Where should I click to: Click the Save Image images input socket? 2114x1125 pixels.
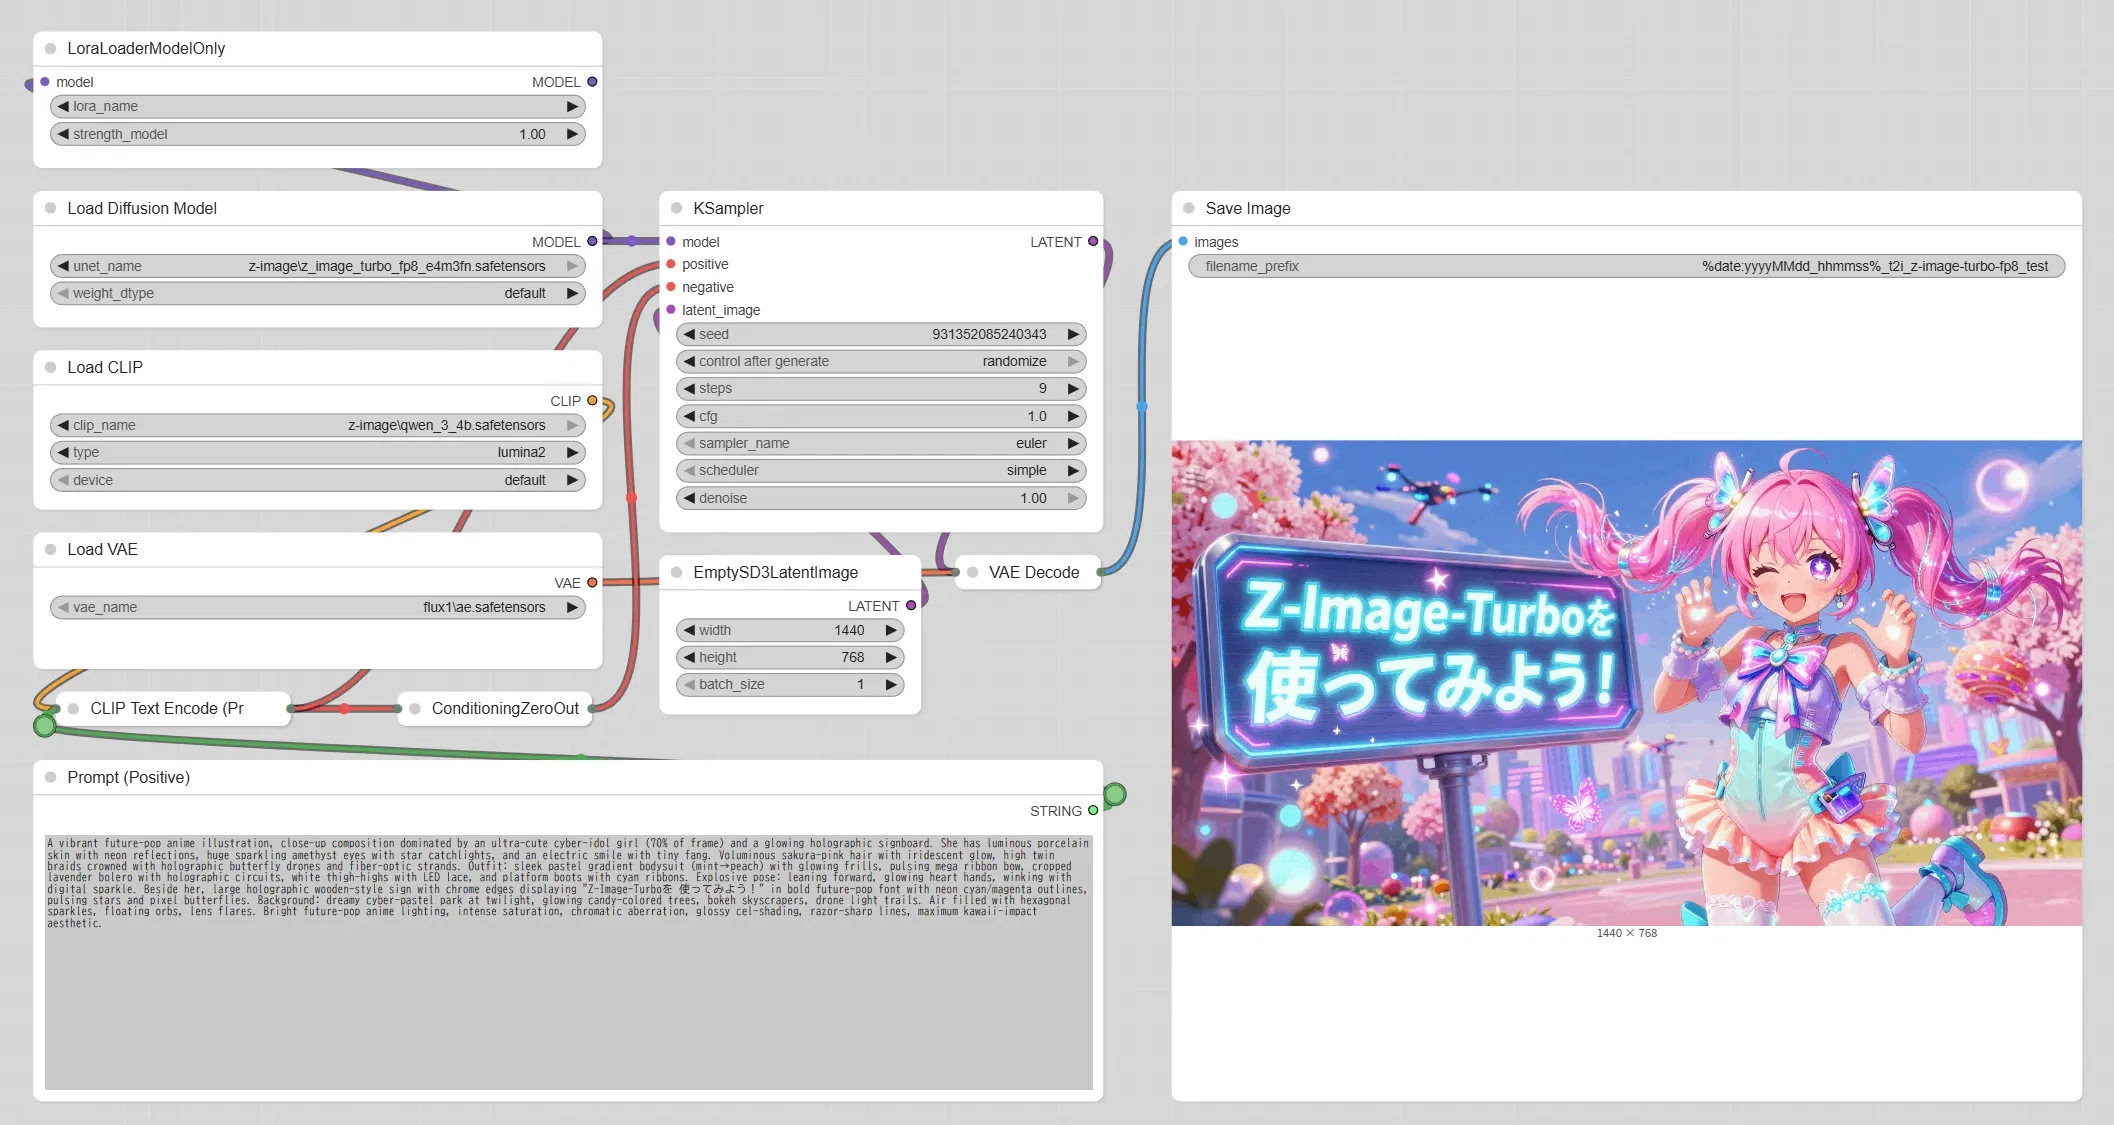[x=1183, y=242]
